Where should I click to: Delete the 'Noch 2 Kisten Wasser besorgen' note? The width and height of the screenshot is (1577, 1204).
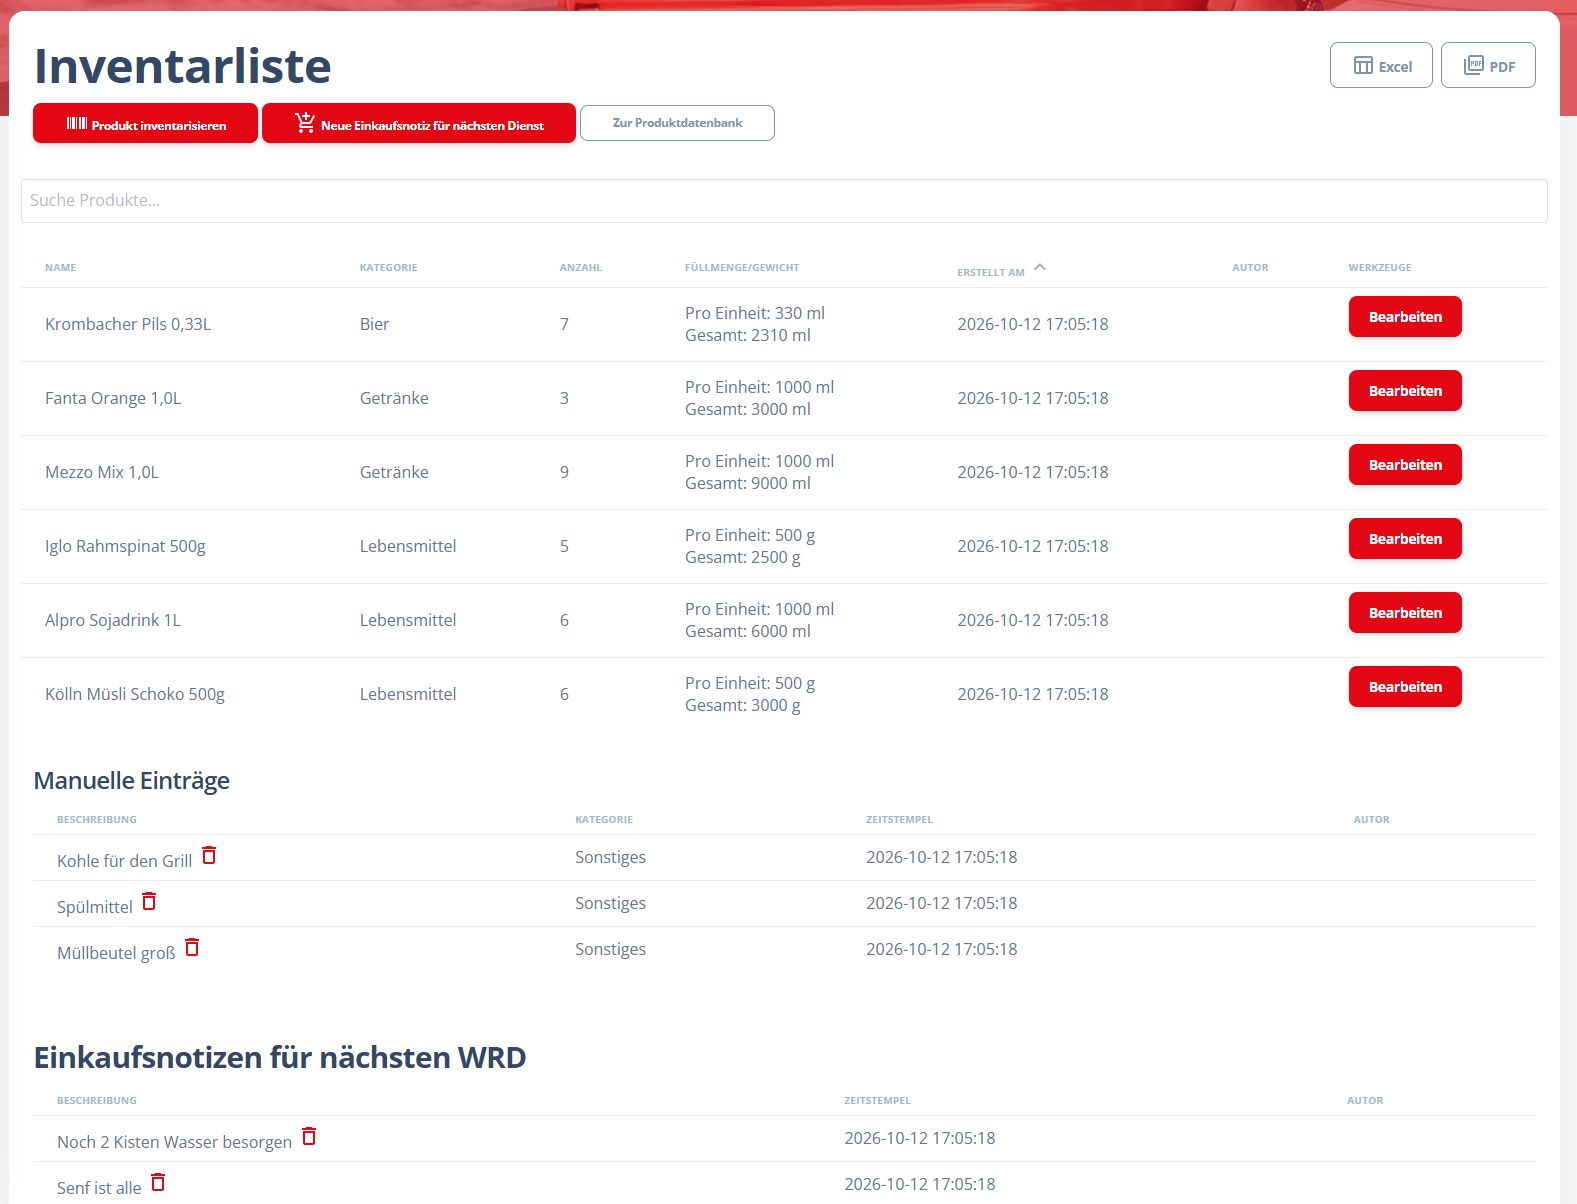(309, 1136)
